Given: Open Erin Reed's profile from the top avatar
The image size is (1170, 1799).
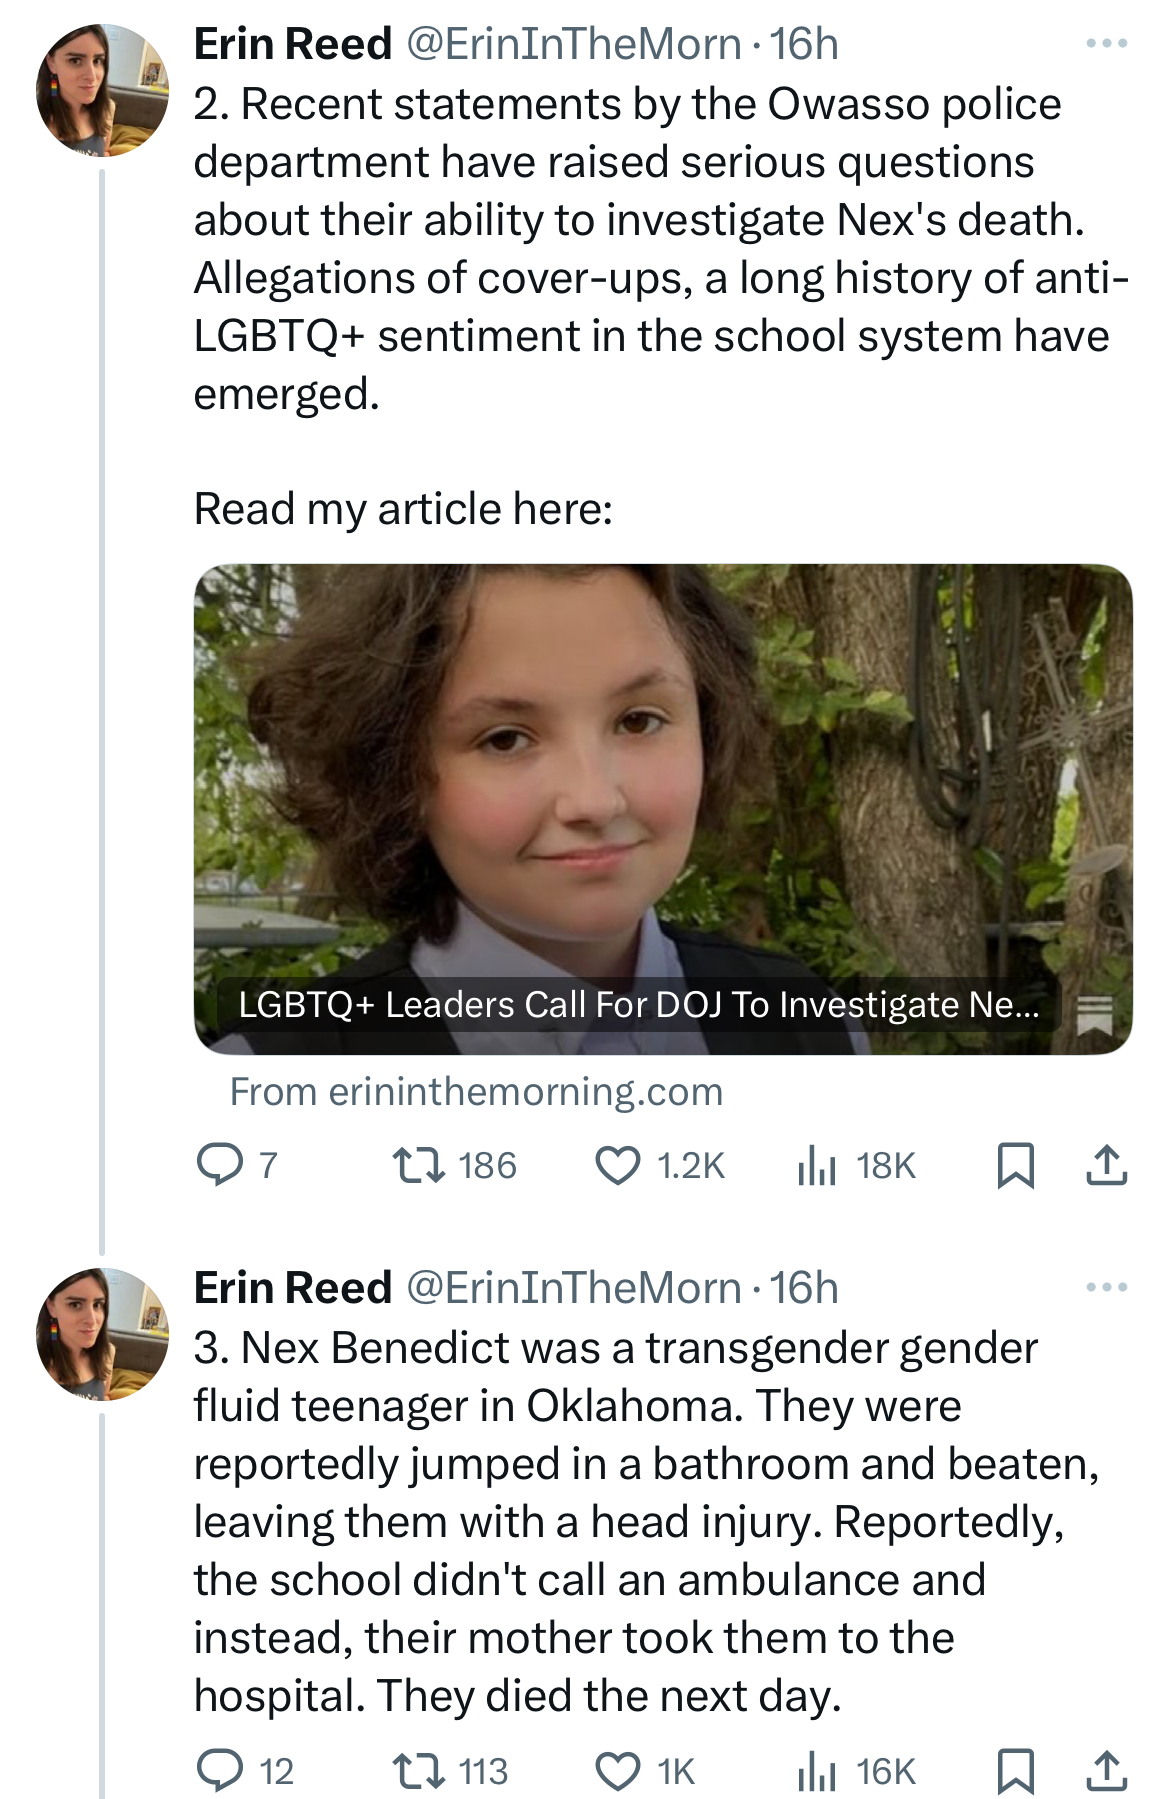Looking at the screenshot, I should pyautogui.click(x=102, y=90).
